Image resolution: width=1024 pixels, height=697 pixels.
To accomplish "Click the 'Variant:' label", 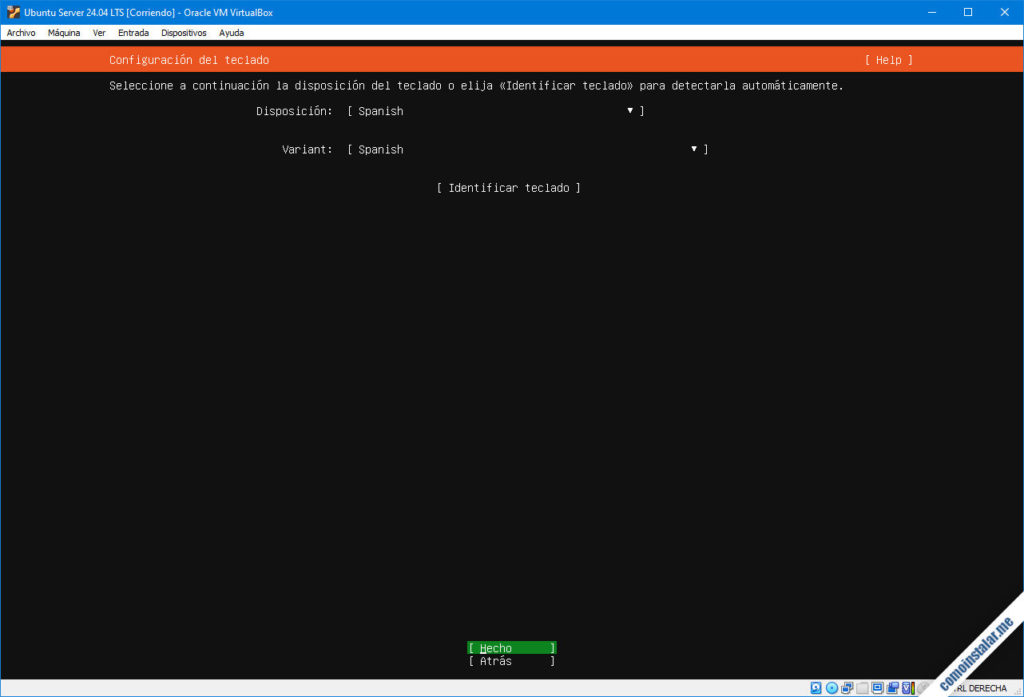I will [307, 150].
